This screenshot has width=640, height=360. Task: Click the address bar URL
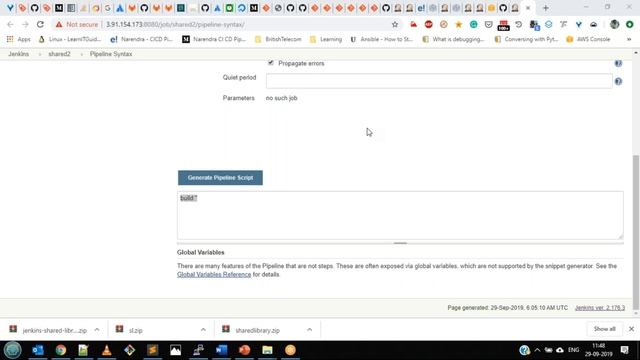coord(176,24)
